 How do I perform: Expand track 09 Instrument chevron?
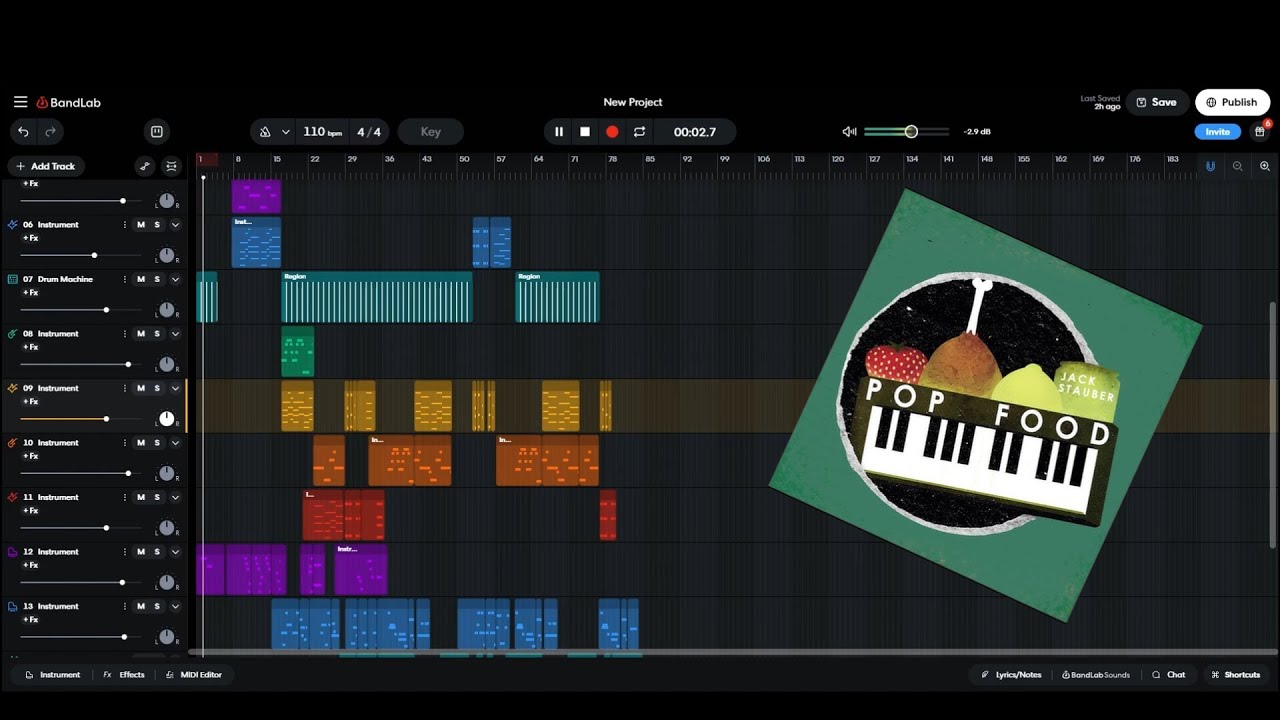(175, 388)
